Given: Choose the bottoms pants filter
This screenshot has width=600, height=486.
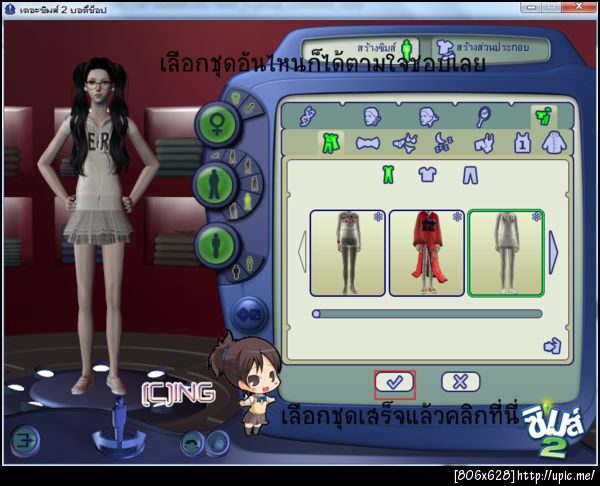Looking at the screenshot, I should pos(470,175).
